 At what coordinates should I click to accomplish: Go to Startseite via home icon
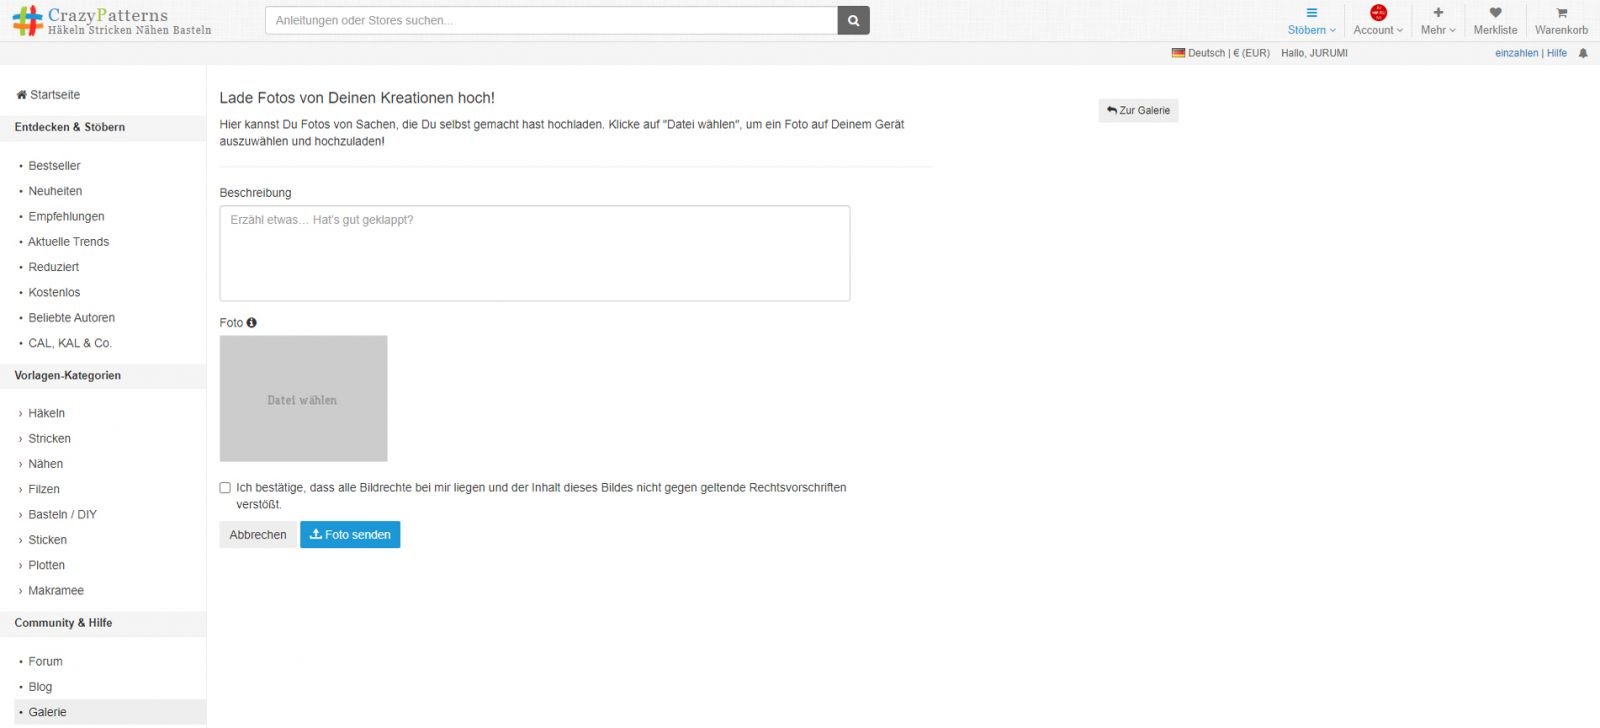22,95
